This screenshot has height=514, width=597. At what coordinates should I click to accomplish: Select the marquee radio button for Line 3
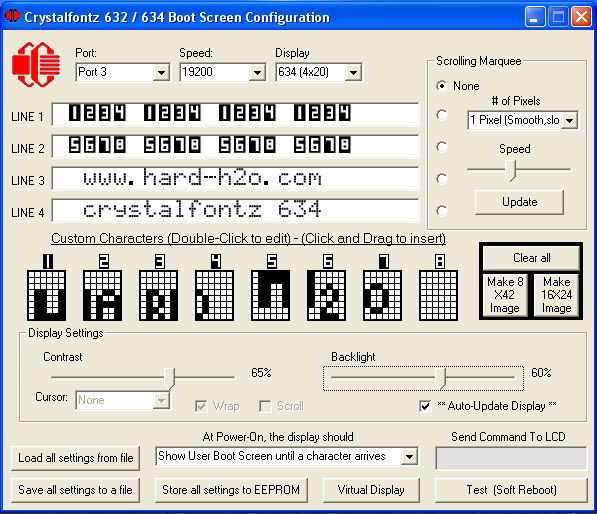(x=442, y=179)
